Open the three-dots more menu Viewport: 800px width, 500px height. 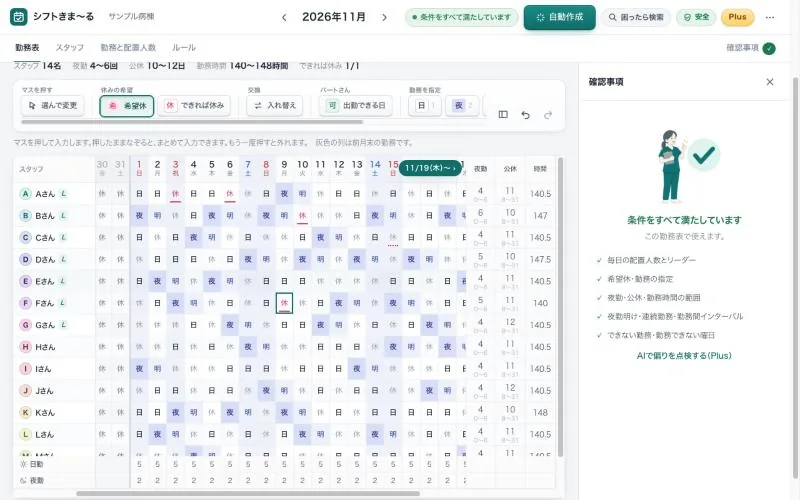point(770,17)
